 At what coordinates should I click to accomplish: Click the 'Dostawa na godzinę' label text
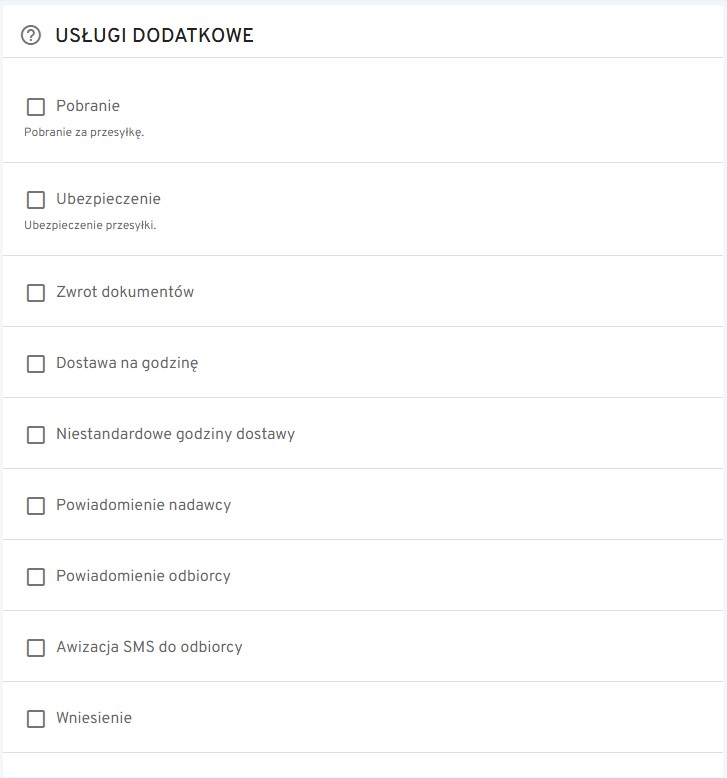coord(127,363)
